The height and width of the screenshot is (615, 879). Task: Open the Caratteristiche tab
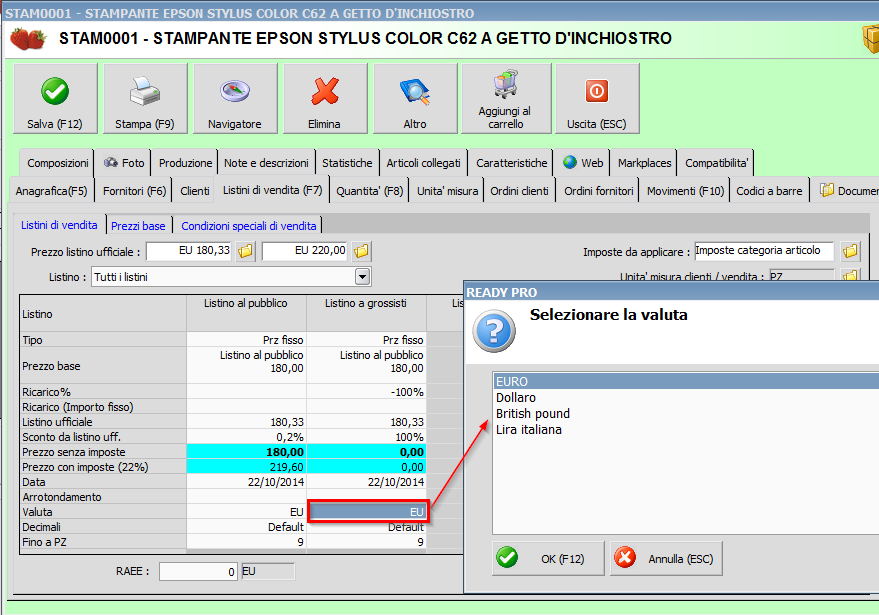click(511, 163)
